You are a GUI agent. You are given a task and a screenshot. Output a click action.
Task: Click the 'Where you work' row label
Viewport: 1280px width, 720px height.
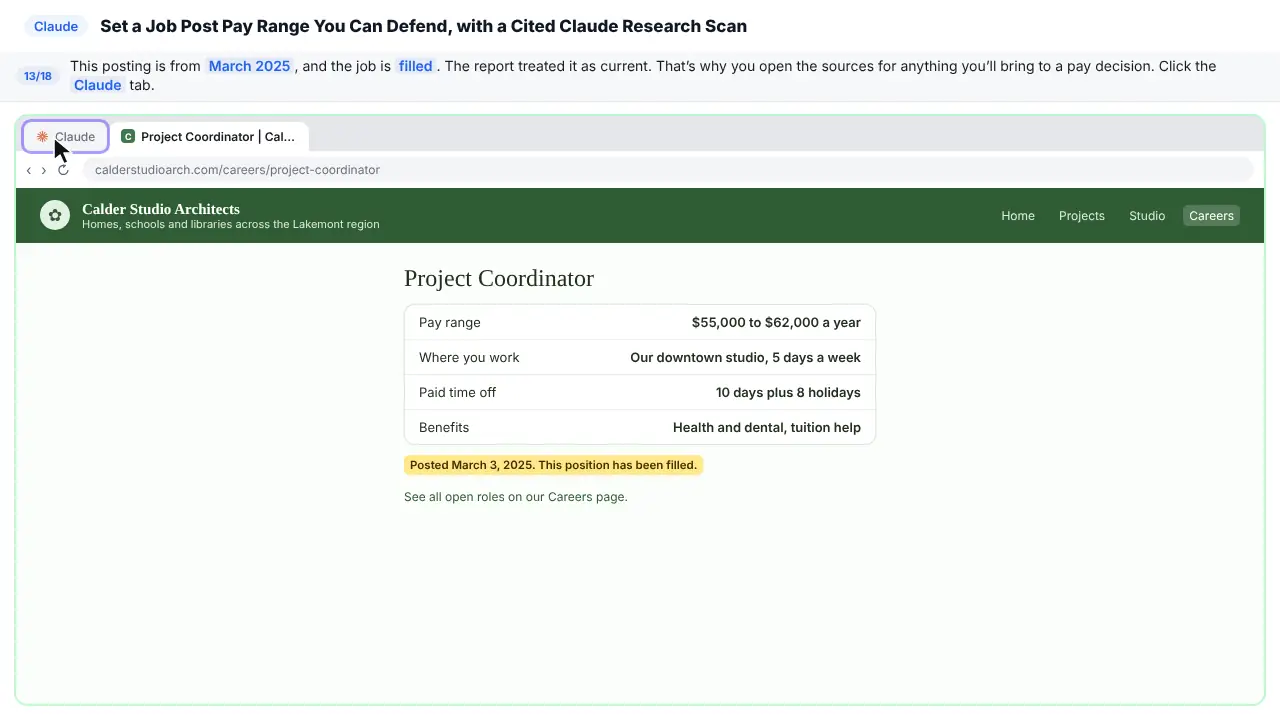tap(469, 357)
